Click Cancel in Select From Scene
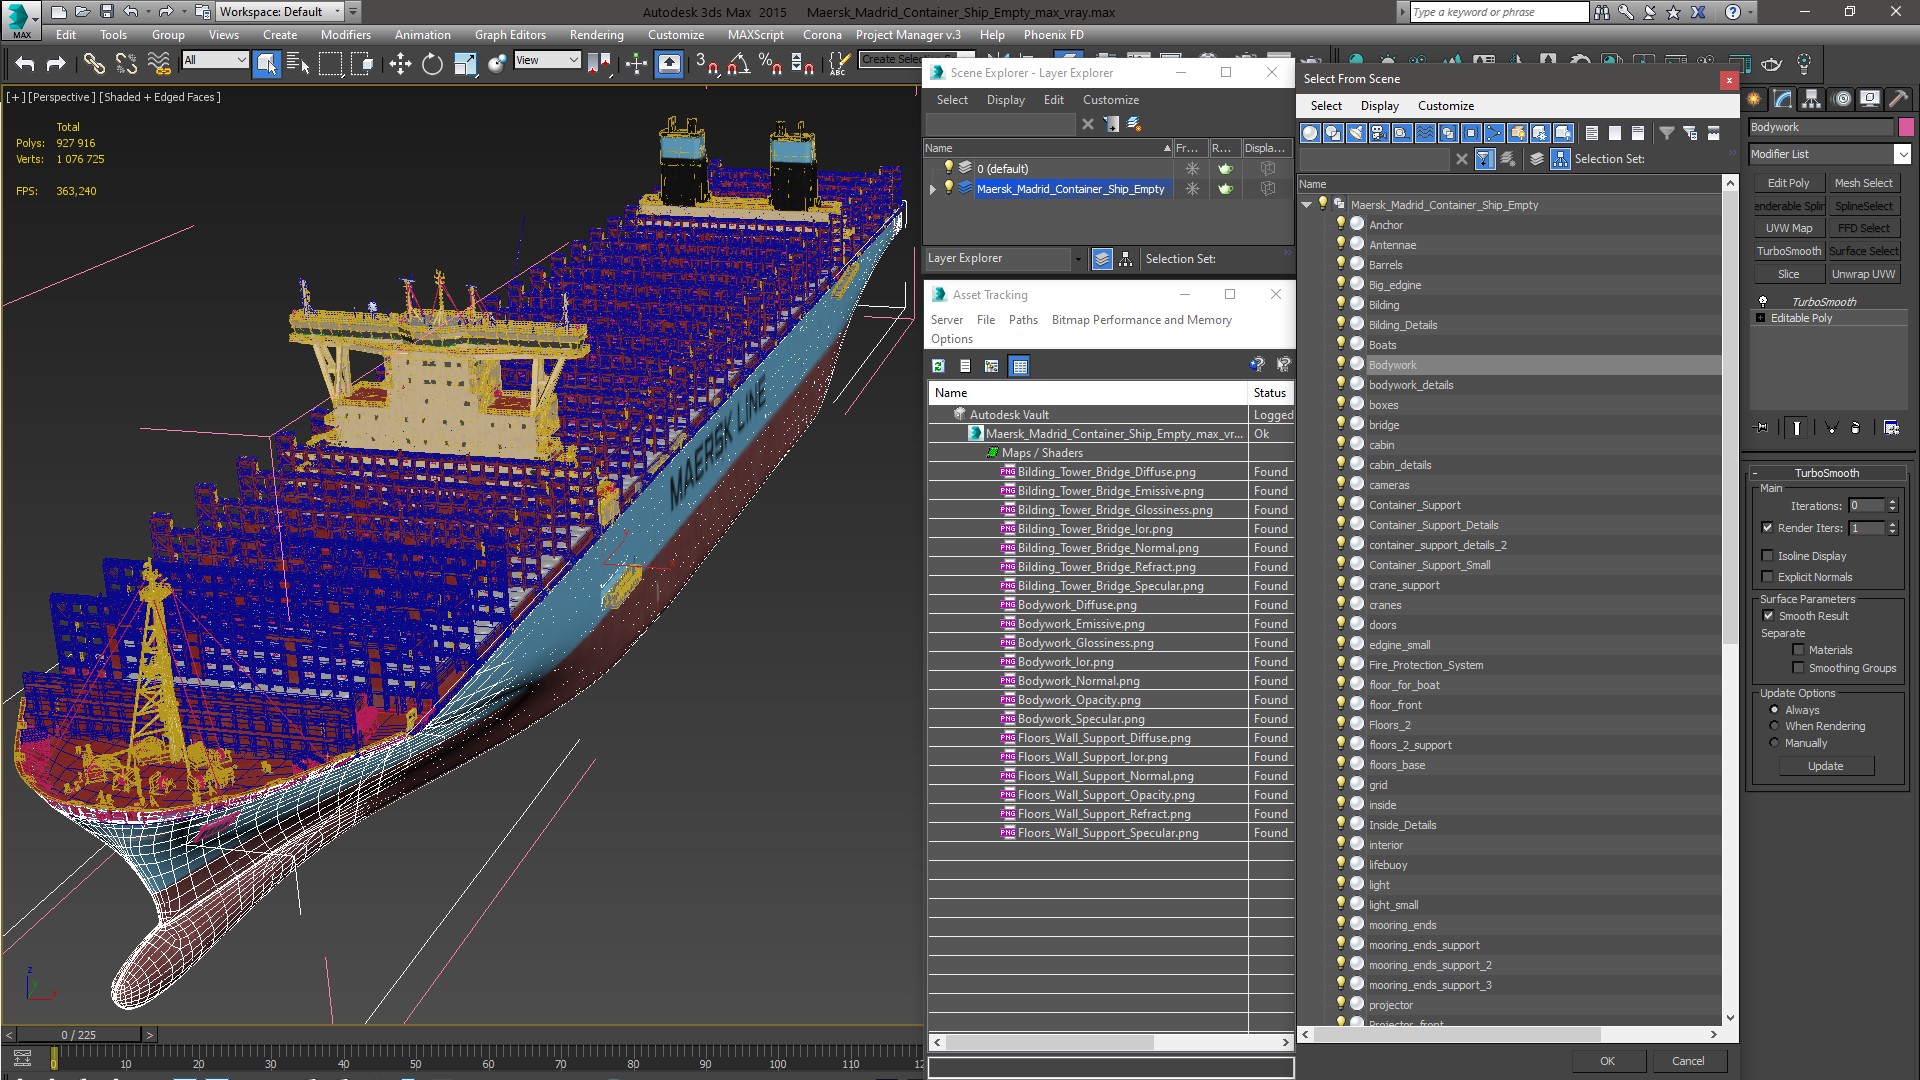Image resolution: width=1920 pixels, height=1080 pixels. [x=1688, y=1061]
